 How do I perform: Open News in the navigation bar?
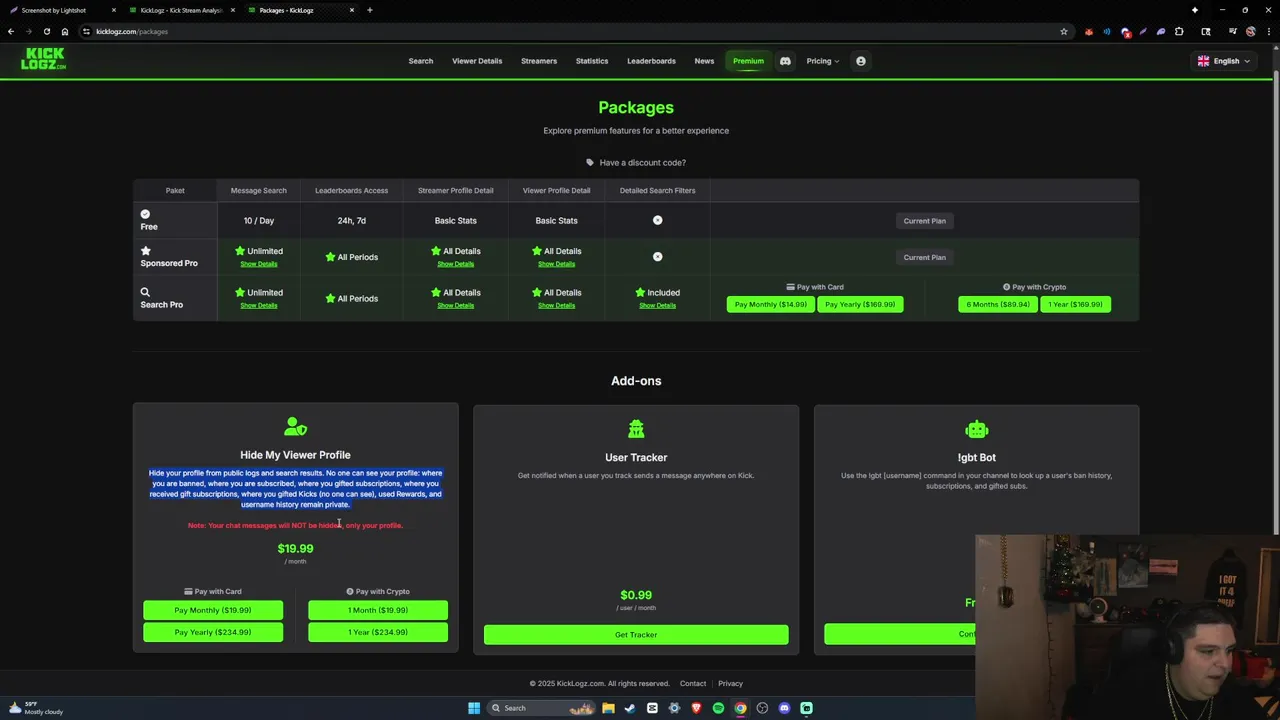click(x=704, y=61)
